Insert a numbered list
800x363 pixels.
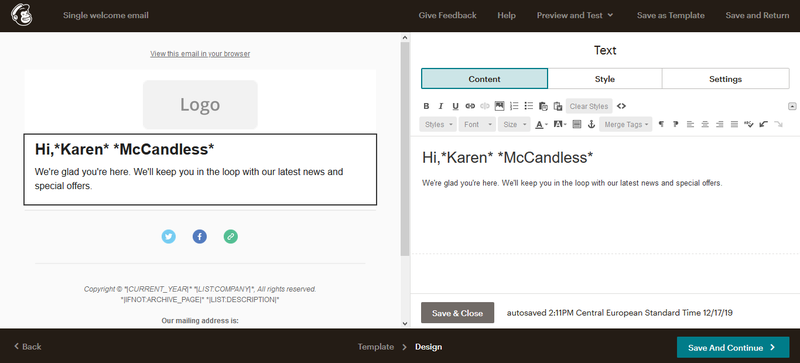pos(514,106)
